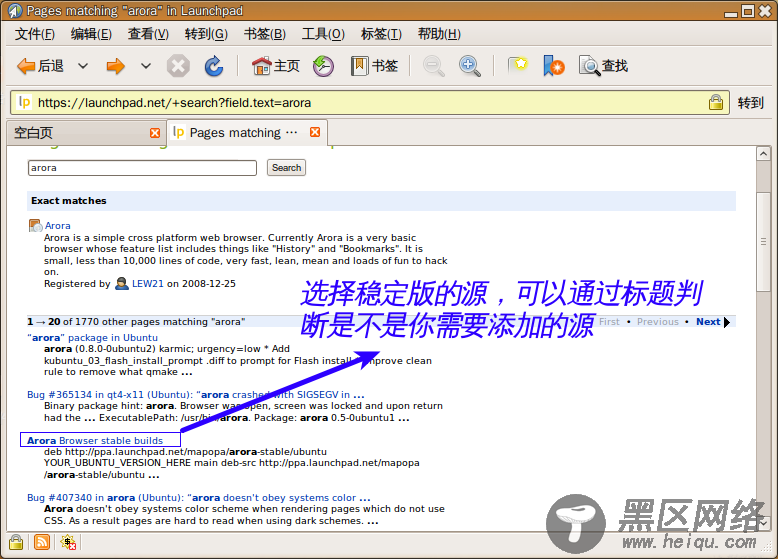Open the back history dropdown arrow
The width and height of the screenshot is (778, 559).
pos(83,66)
